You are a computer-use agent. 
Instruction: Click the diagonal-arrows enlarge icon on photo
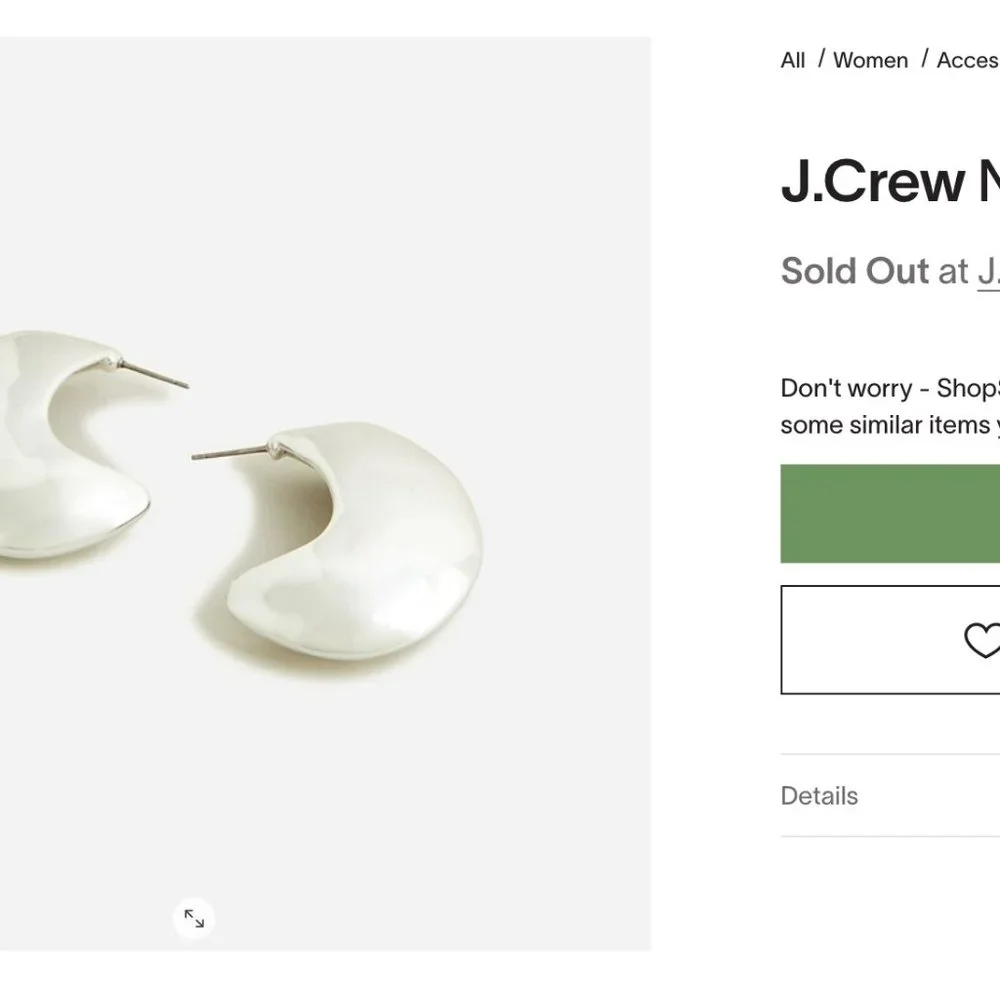[193, 917]
